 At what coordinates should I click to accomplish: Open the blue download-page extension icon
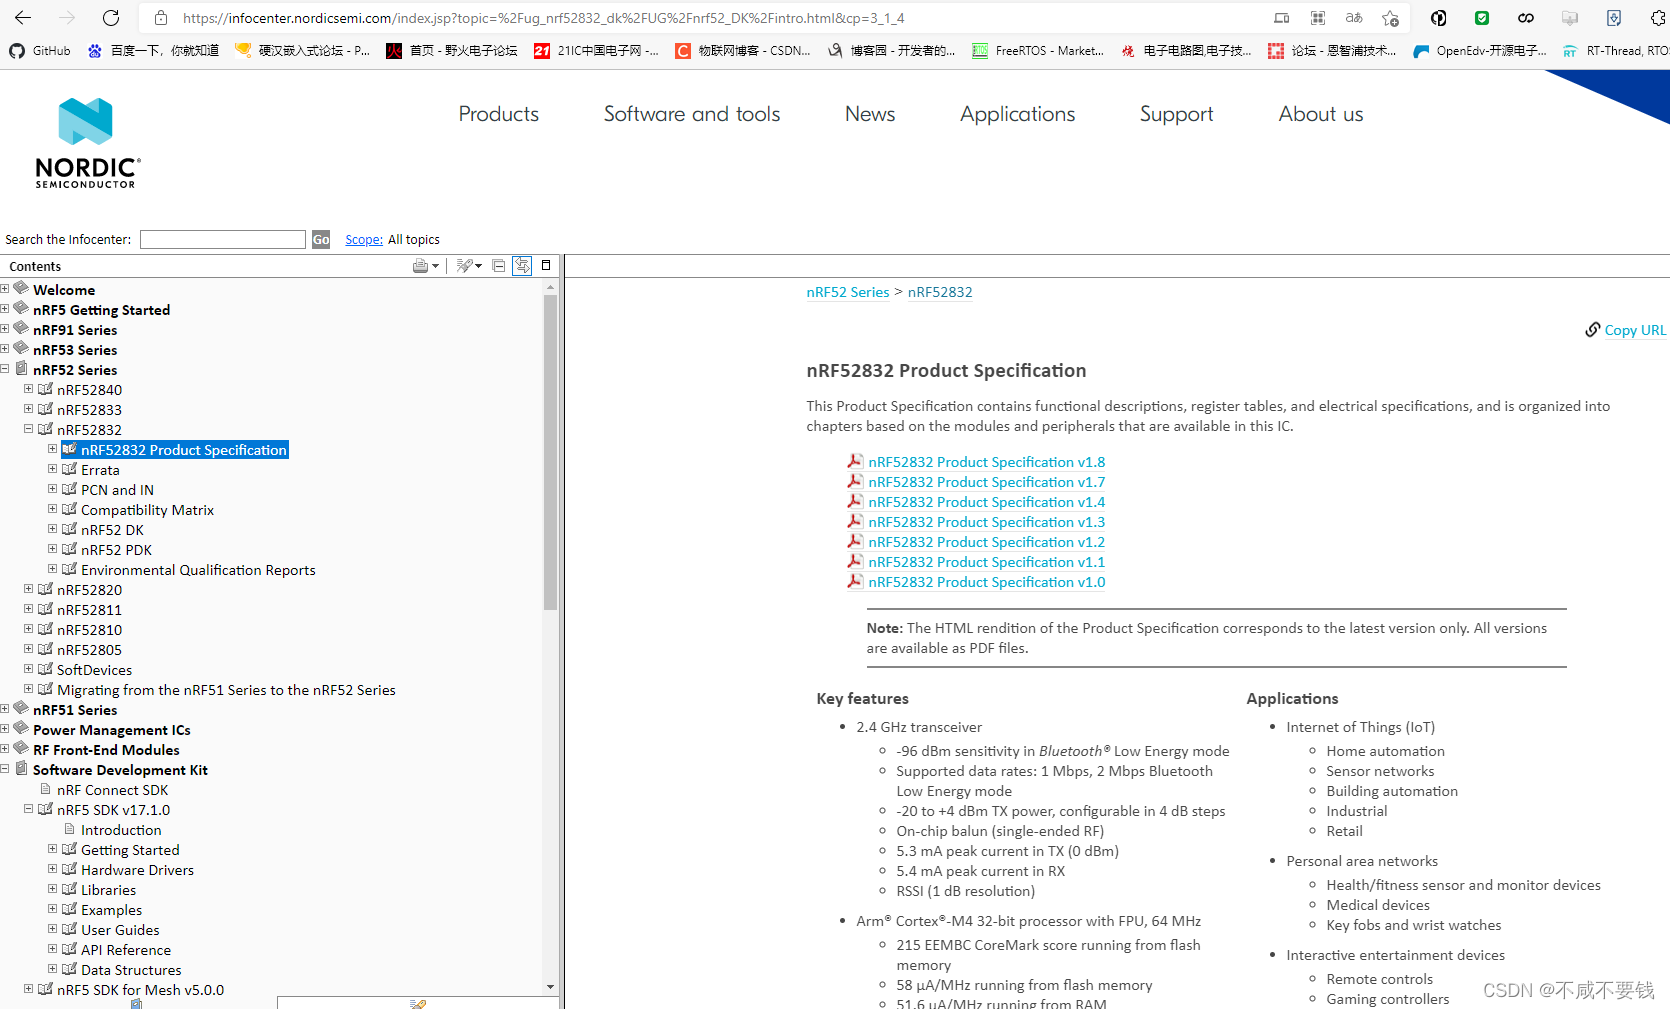tap(1614, 18)
